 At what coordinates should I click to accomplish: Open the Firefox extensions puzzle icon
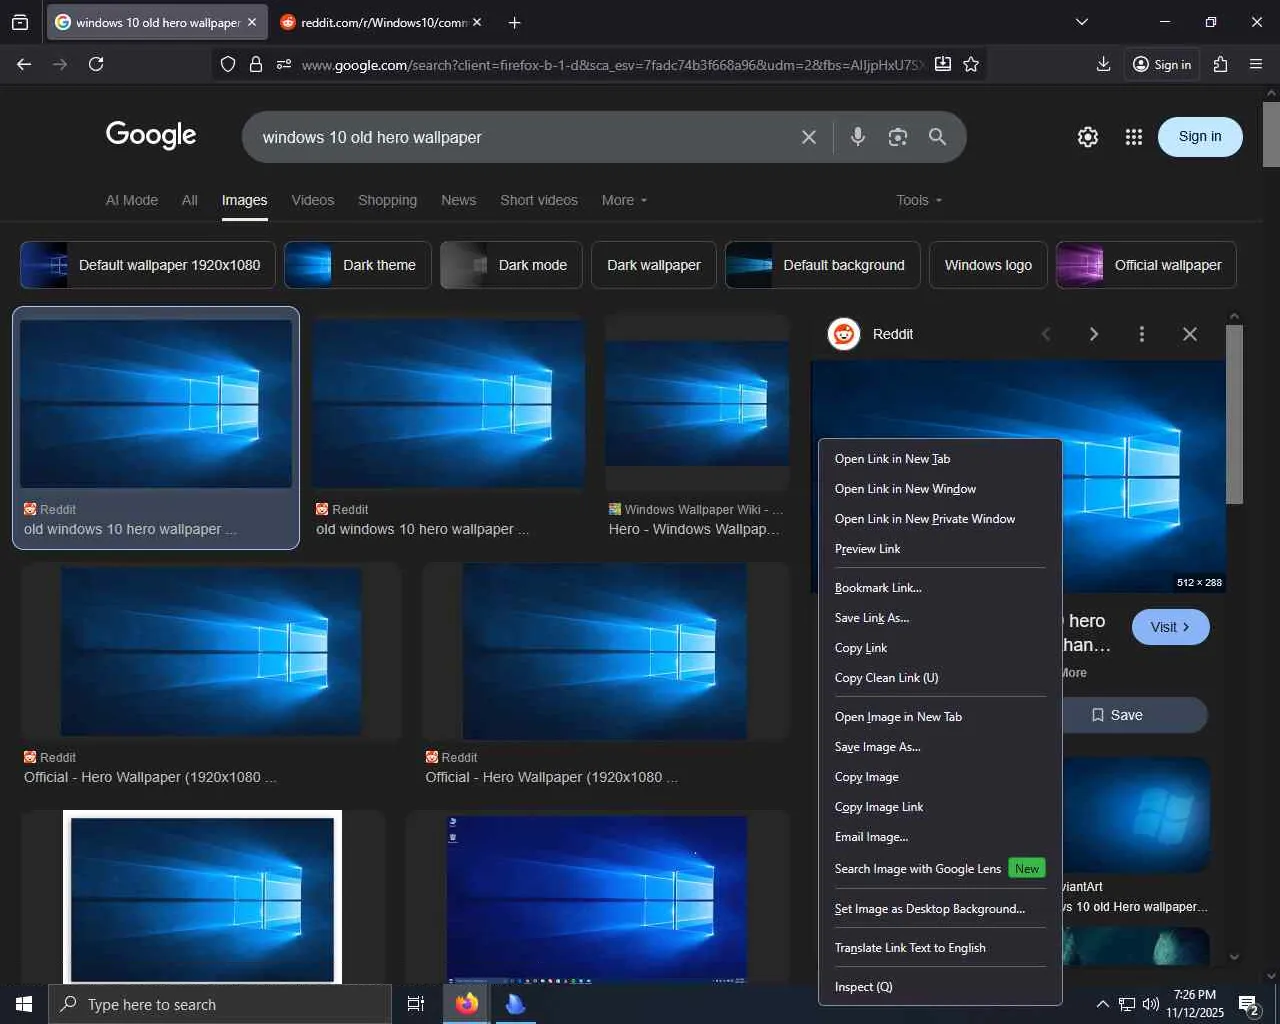click(1220, 64)
